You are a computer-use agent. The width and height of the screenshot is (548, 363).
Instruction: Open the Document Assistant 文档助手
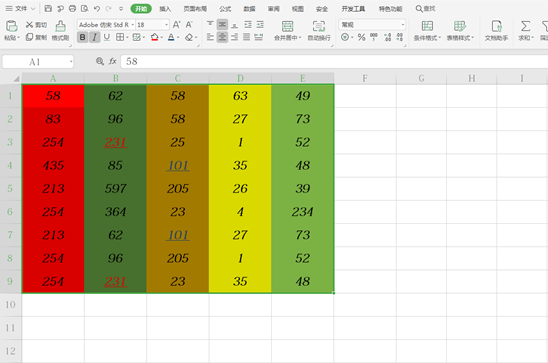click(x=496, y=30)
